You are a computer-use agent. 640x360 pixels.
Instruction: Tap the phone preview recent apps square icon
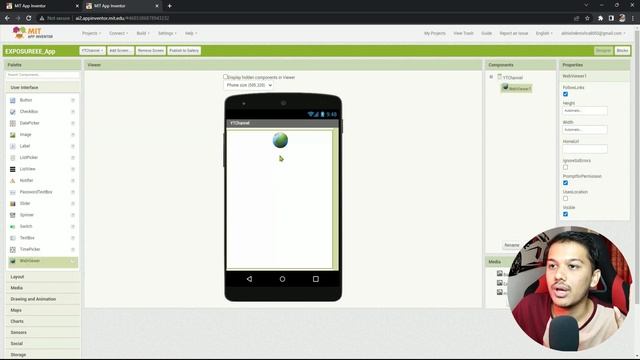click(316, 279)
